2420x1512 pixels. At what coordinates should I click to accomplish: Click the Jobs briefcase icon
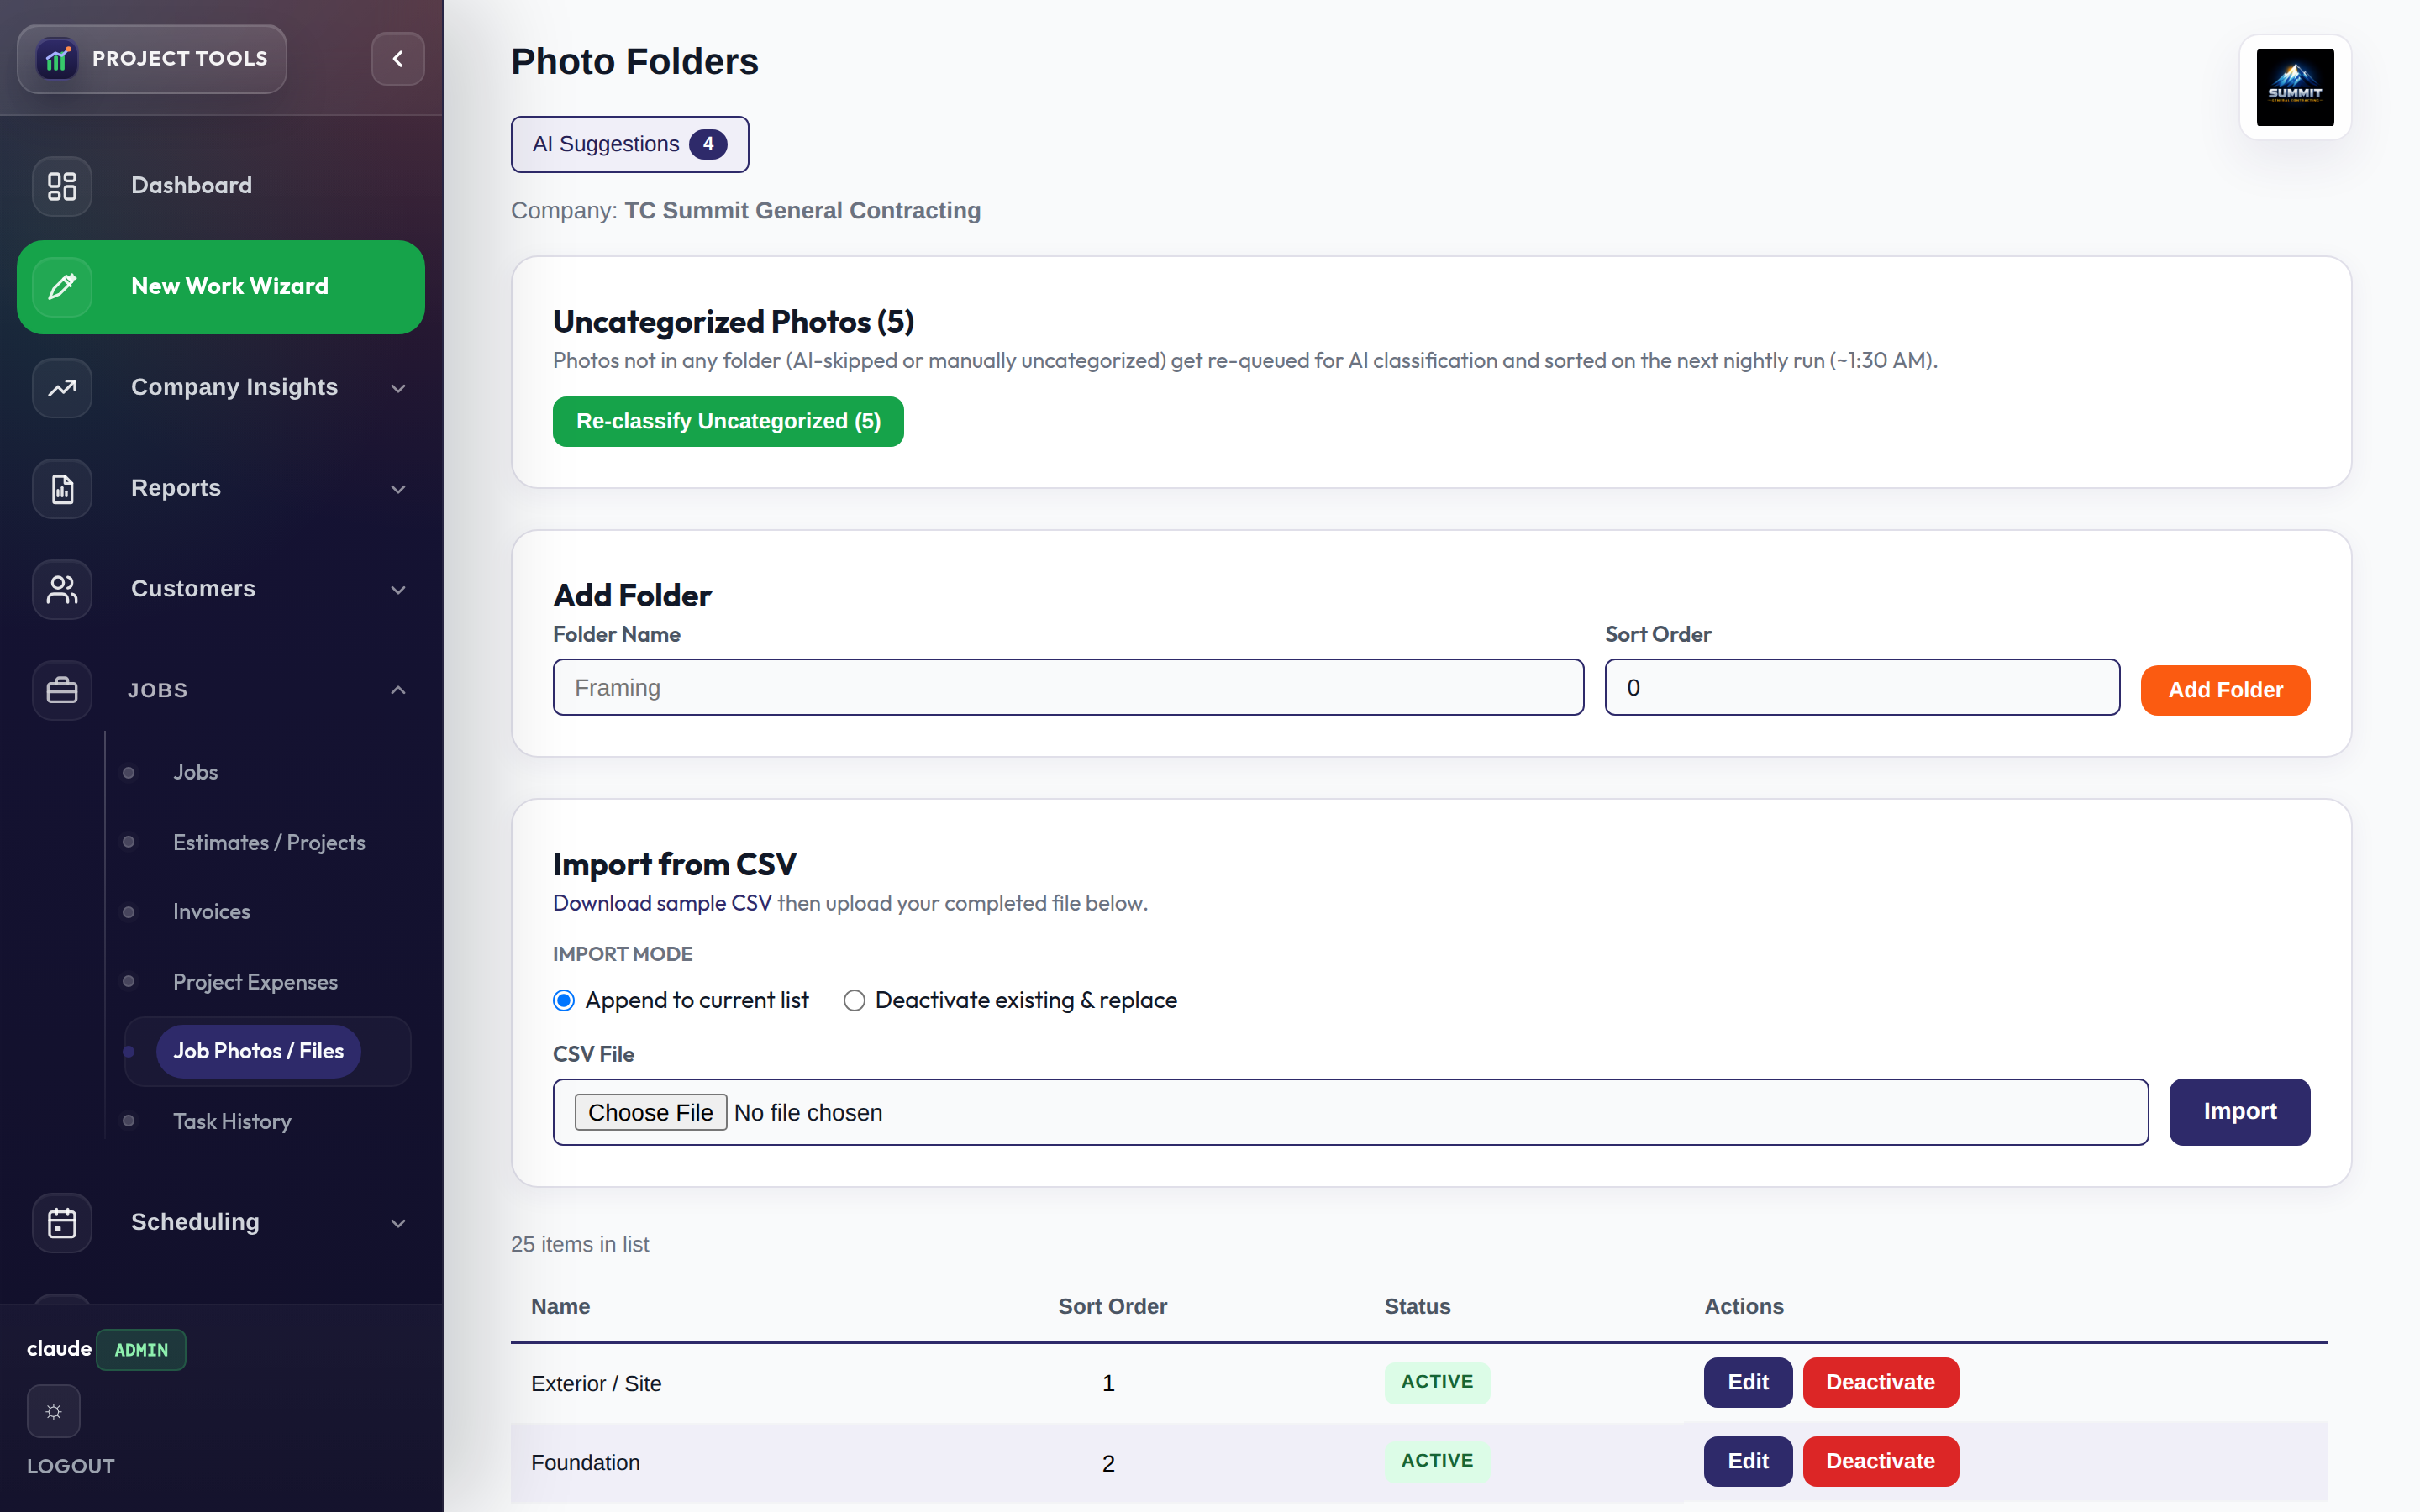click(x=62, y=690)
